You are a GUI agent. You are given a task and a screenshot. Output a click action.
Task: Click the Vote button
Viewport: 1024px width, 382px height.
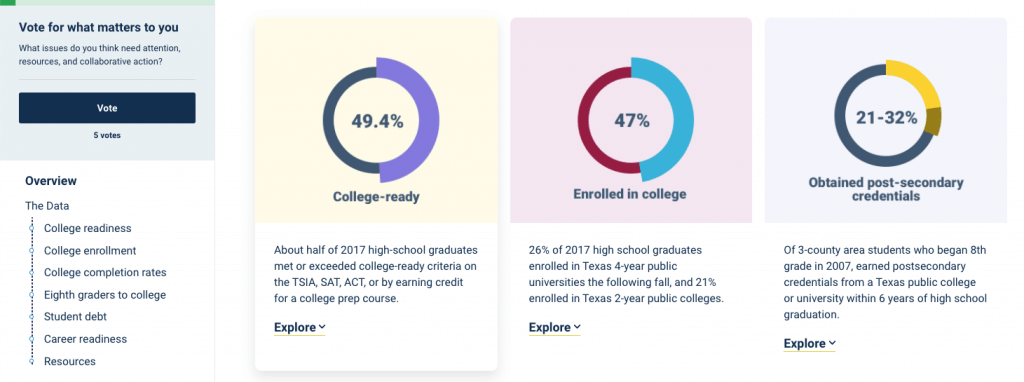tap(107, 108)
